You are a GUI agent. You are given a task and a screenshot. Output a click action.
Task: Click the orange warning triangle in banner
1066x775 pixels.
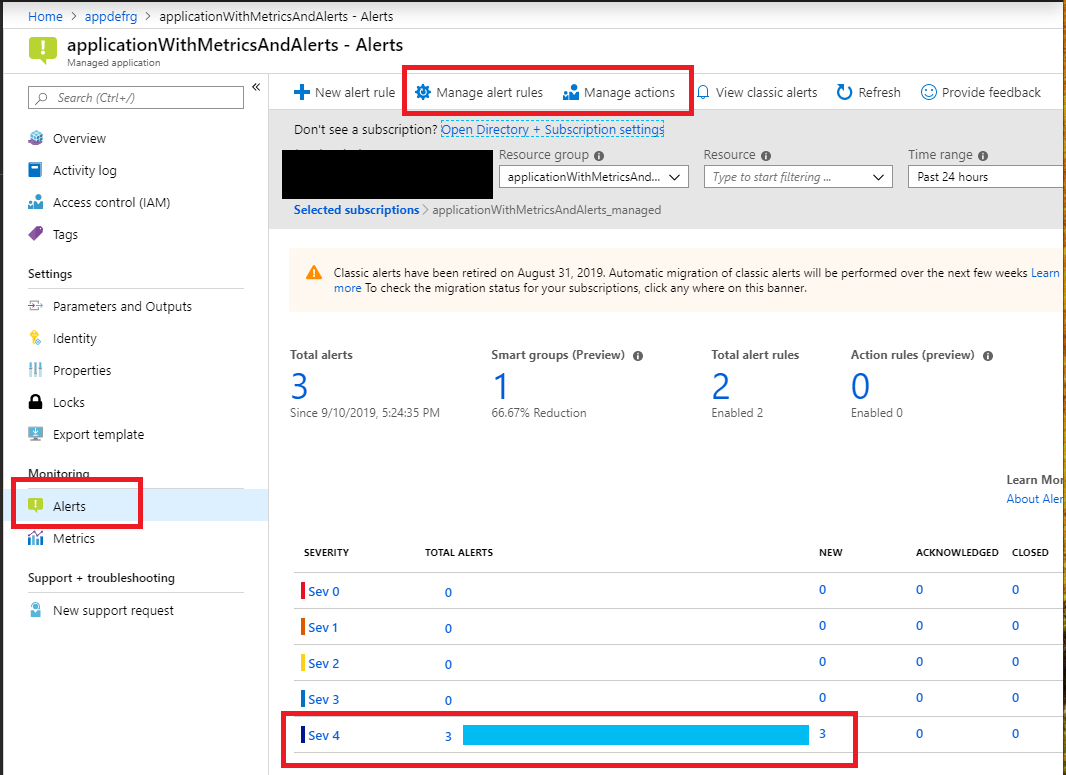pos(313,273)
